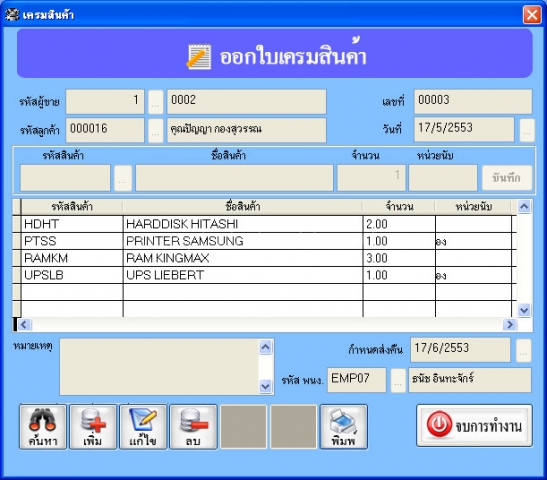Click the document number field showing 00003
The image size is (547, 480).
tap(473, 102)
